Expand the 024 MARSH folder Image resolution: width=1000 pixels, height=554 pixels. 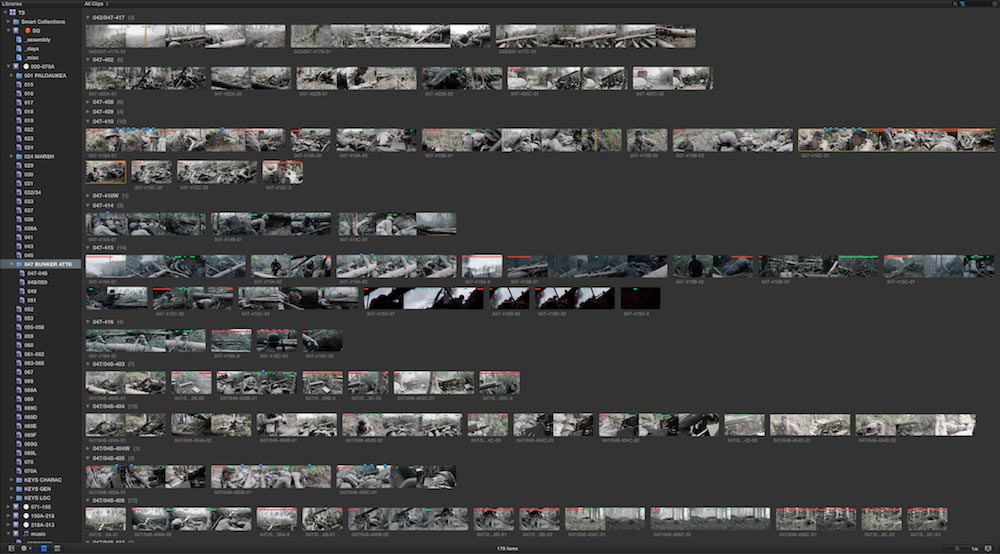[x=11, y=156]
